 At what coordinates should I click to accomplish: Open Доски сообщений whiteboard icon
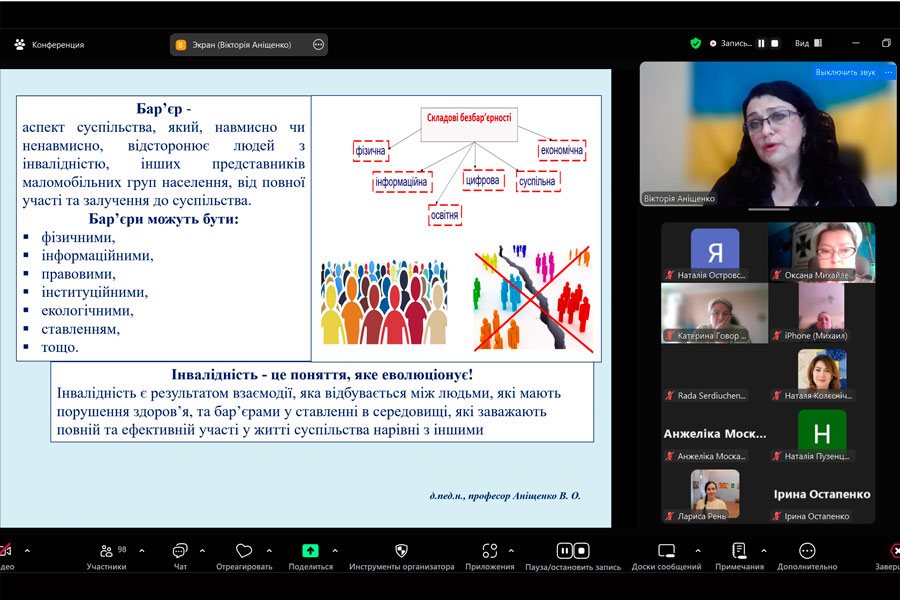tap(666, 551)
